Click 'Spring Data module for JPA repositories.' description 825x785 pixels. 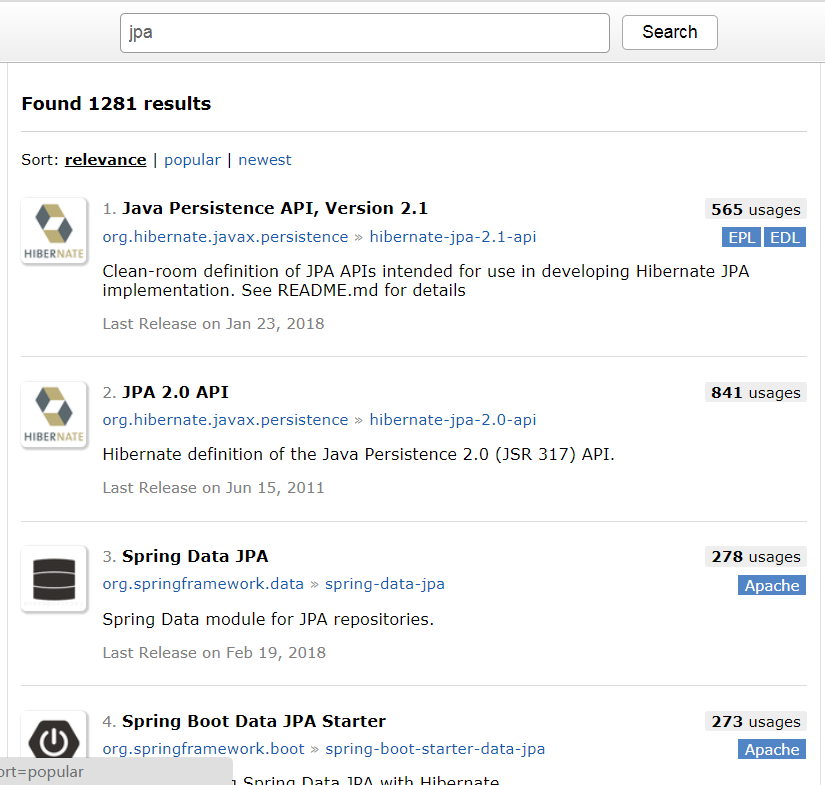click(x=268, y=619)
